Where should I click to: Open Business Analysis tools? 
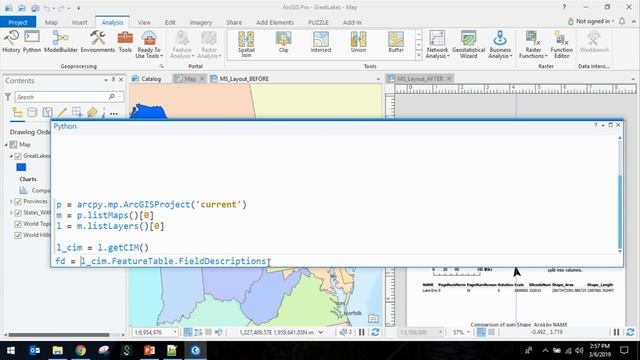(500, 44)
